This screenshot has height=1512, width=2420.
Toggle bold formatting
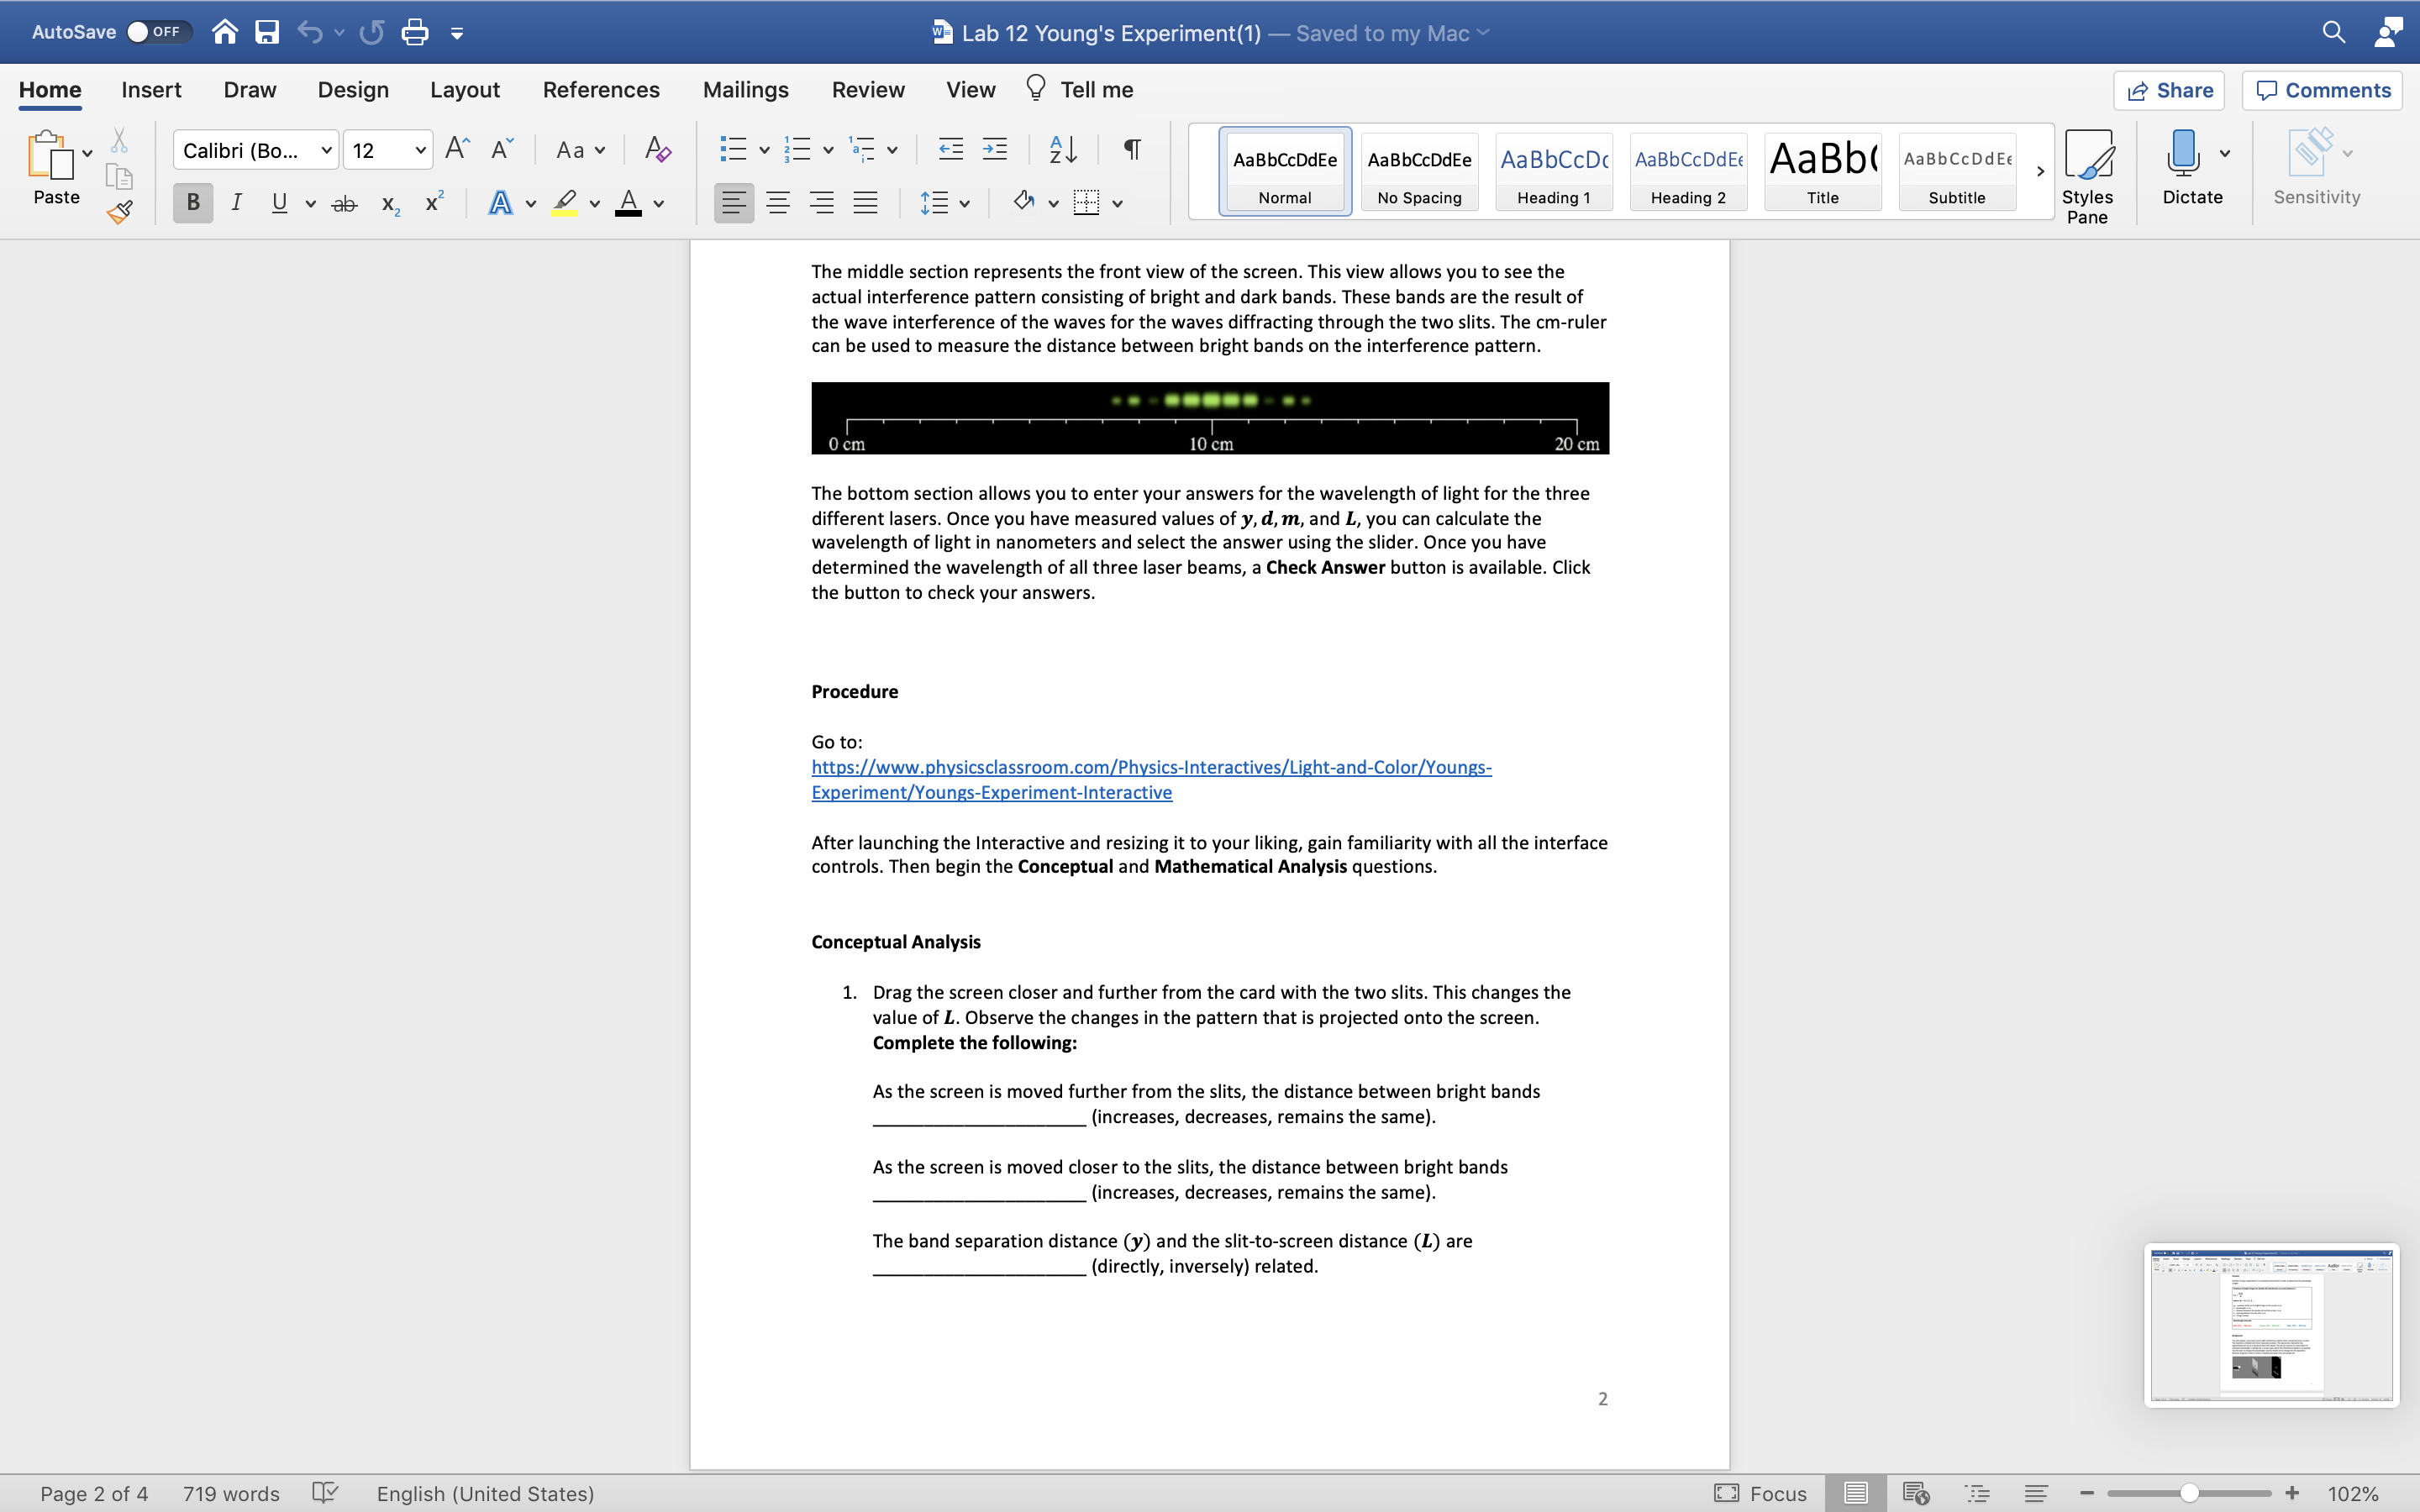click(193, 203)
